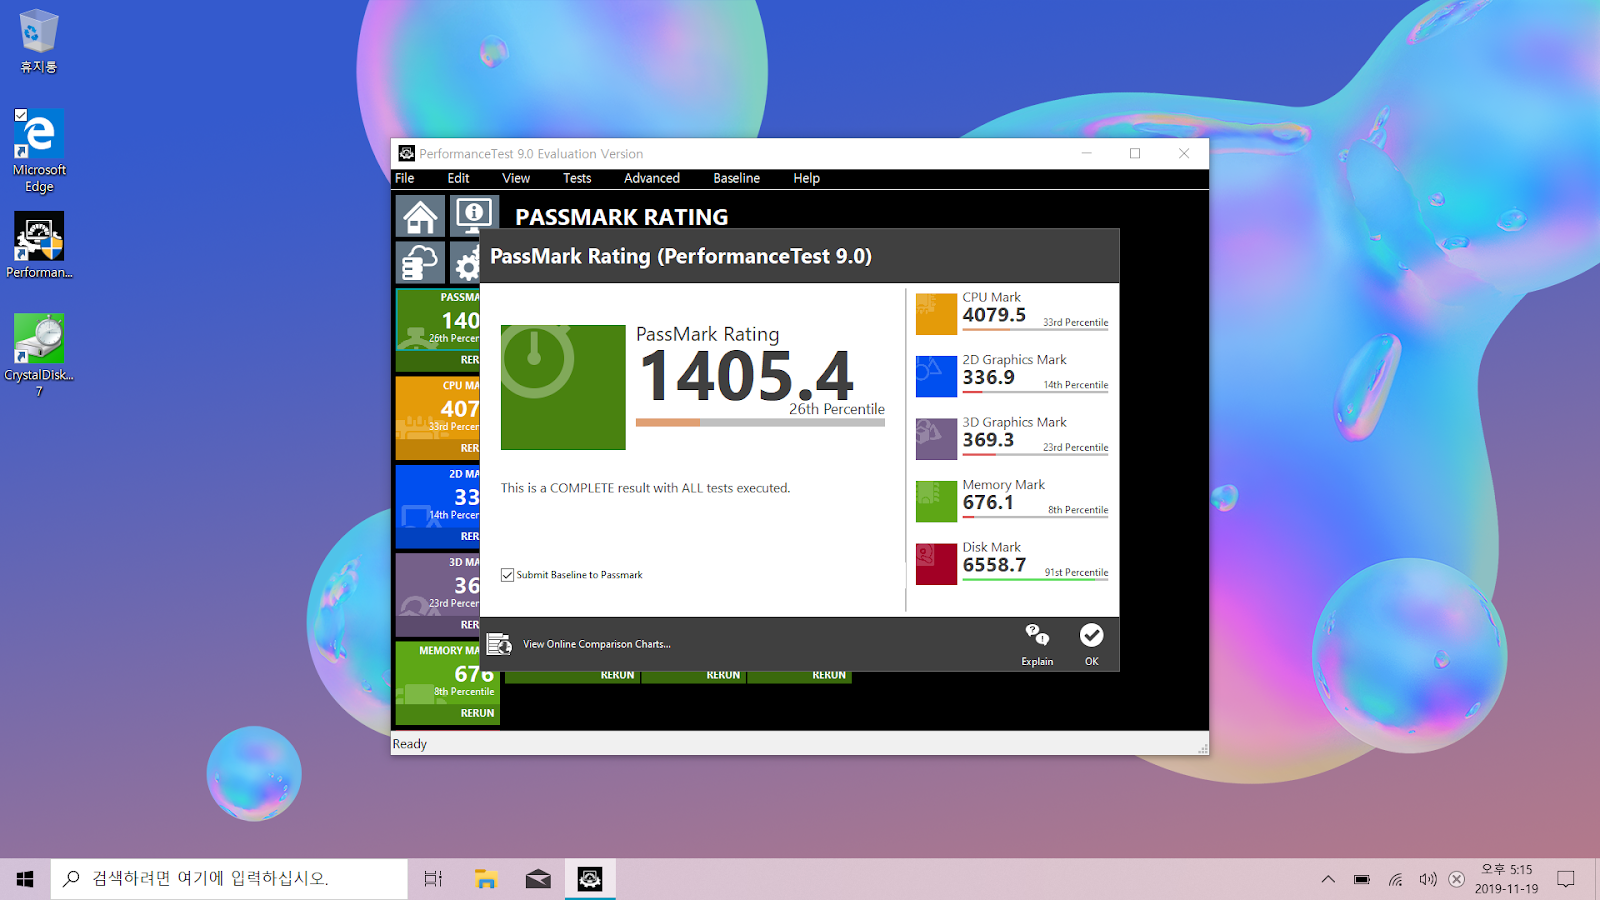Click the 2D Graphics Mark score 336.9
Image resolution: width=1600 pixels, height=900 pixels.
(988, 377)
